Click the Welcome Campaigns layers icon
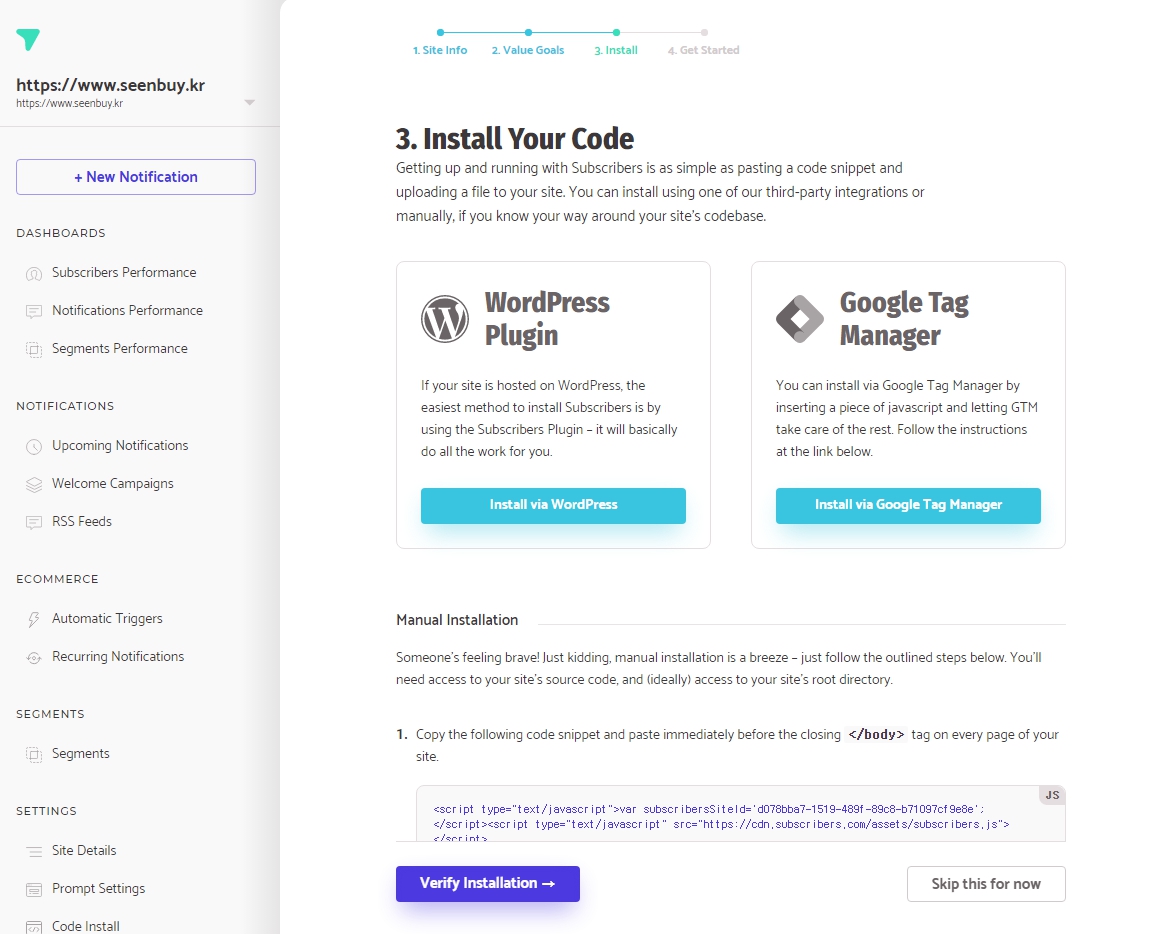Screen dimensions: 1157x934 click(34, 484)
